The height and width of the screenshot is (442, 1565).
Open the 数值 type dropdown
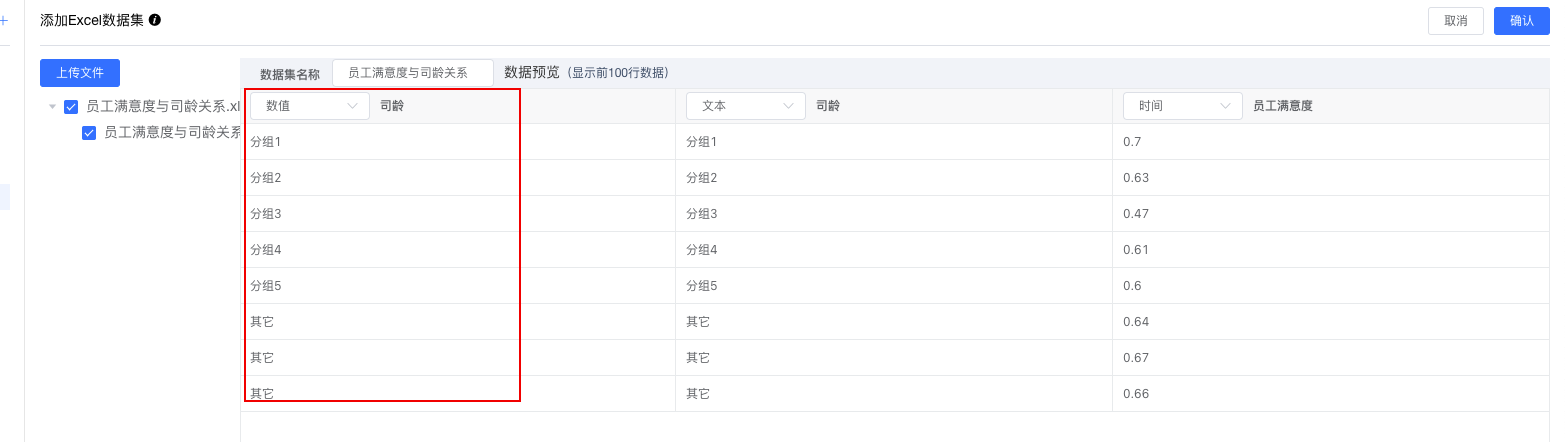tap(310, 106)
